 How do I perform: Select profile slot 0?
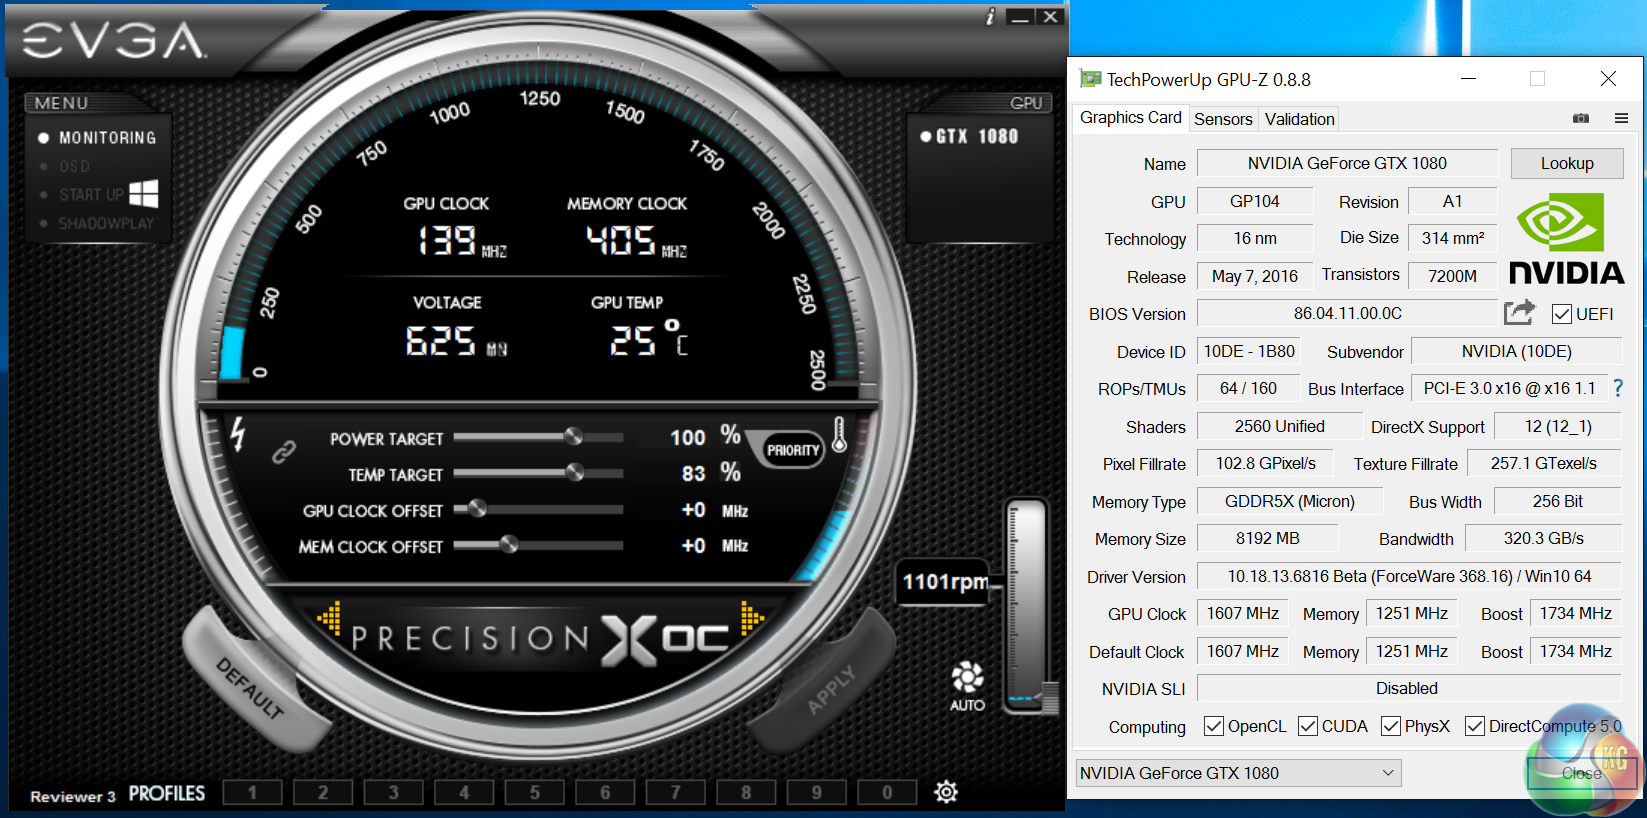tap(887, 793)
